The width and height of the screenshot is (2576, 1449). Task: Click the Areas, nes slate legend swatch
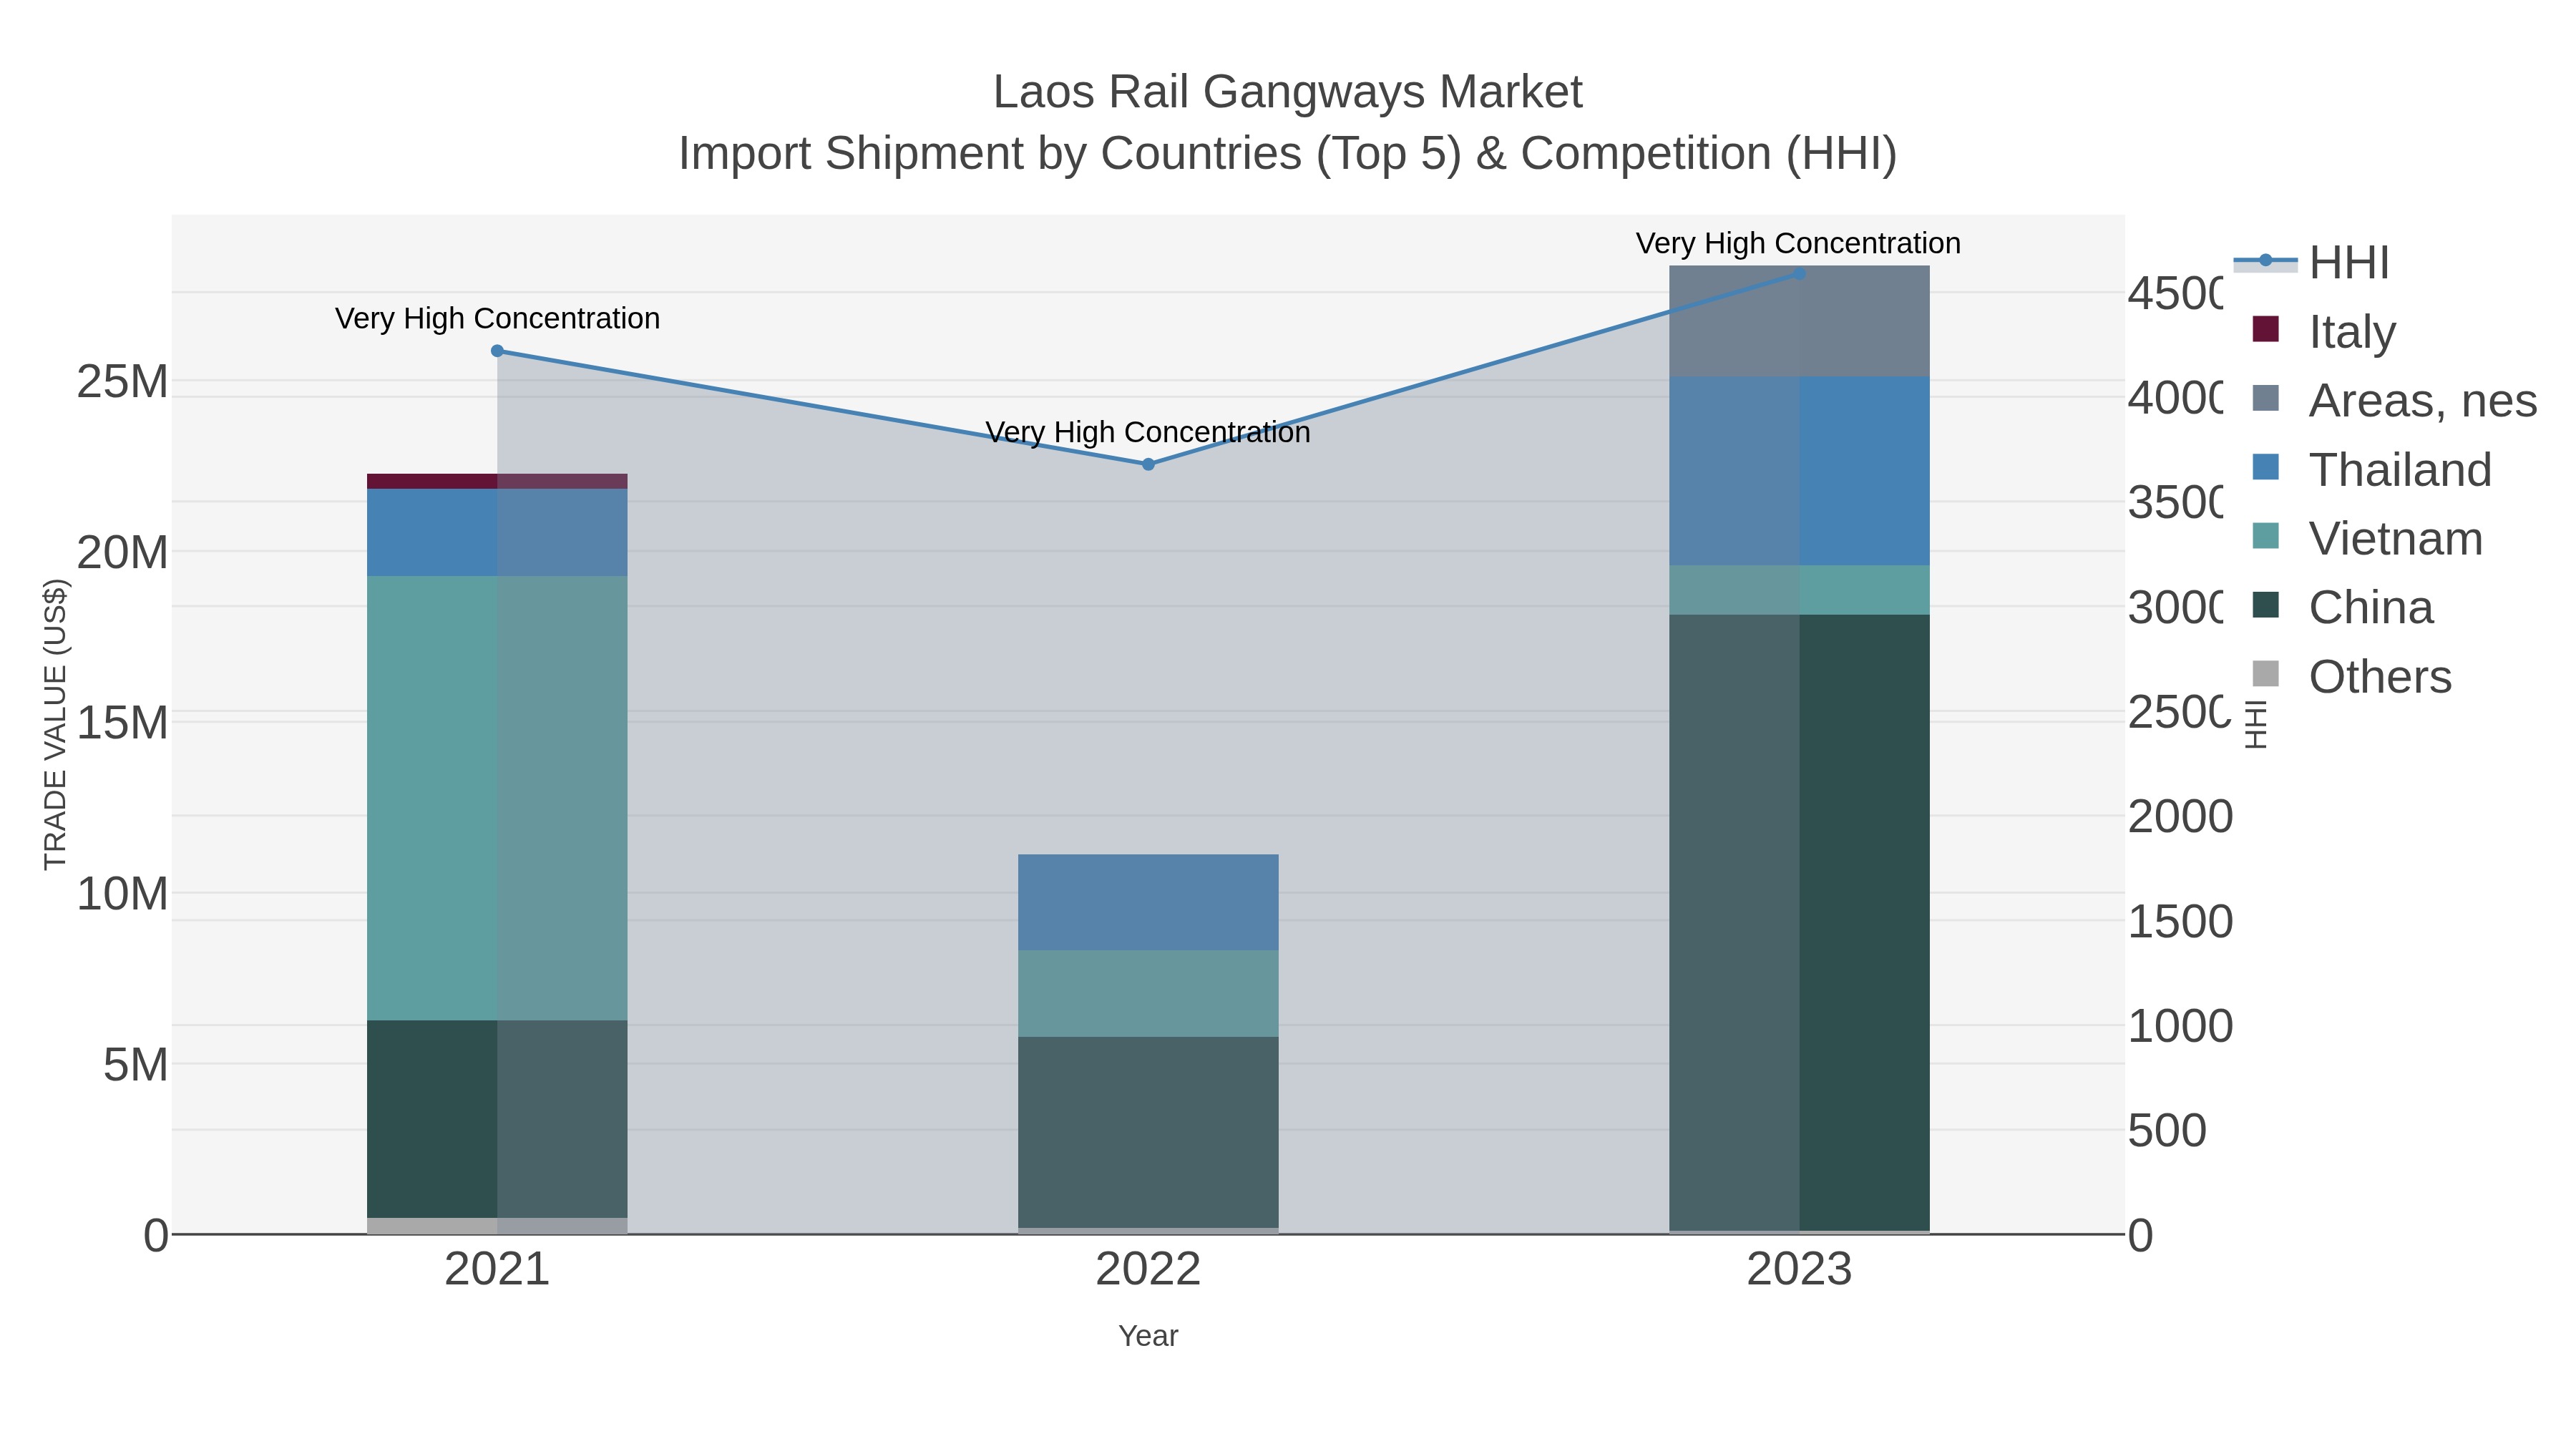tap(2265, 398)
